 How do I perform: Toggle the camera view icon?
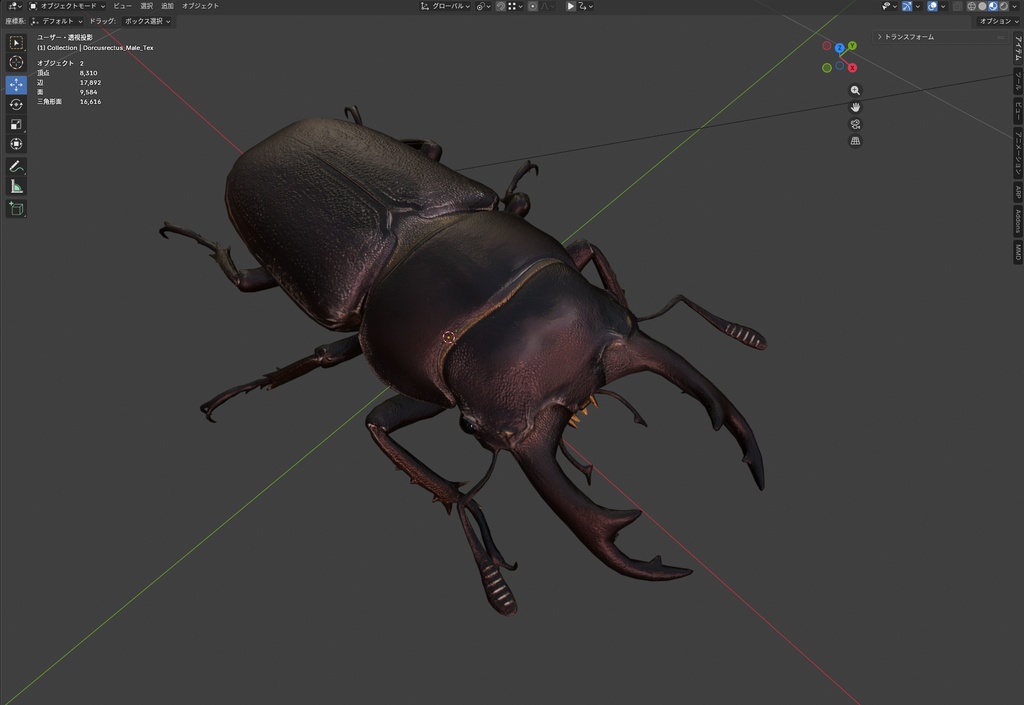click(855, 124)
